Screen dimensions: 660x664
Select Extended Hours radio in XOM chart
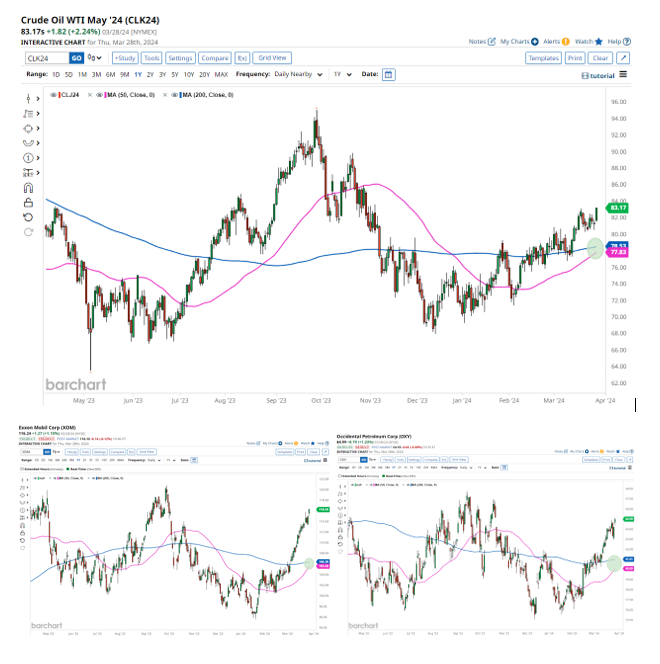[x=22, y=469]
